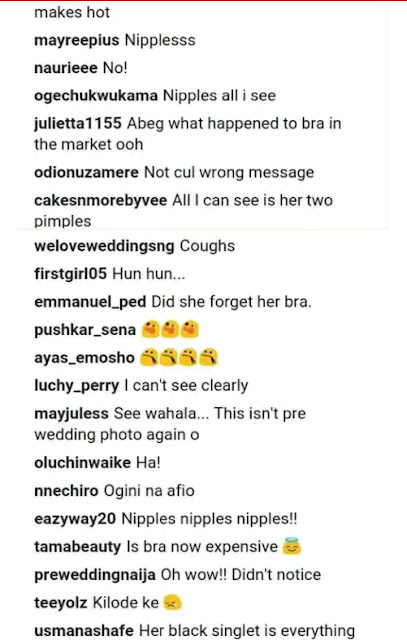Select julietta1155 username
The image size is (407, 640).
coord(78,123)
